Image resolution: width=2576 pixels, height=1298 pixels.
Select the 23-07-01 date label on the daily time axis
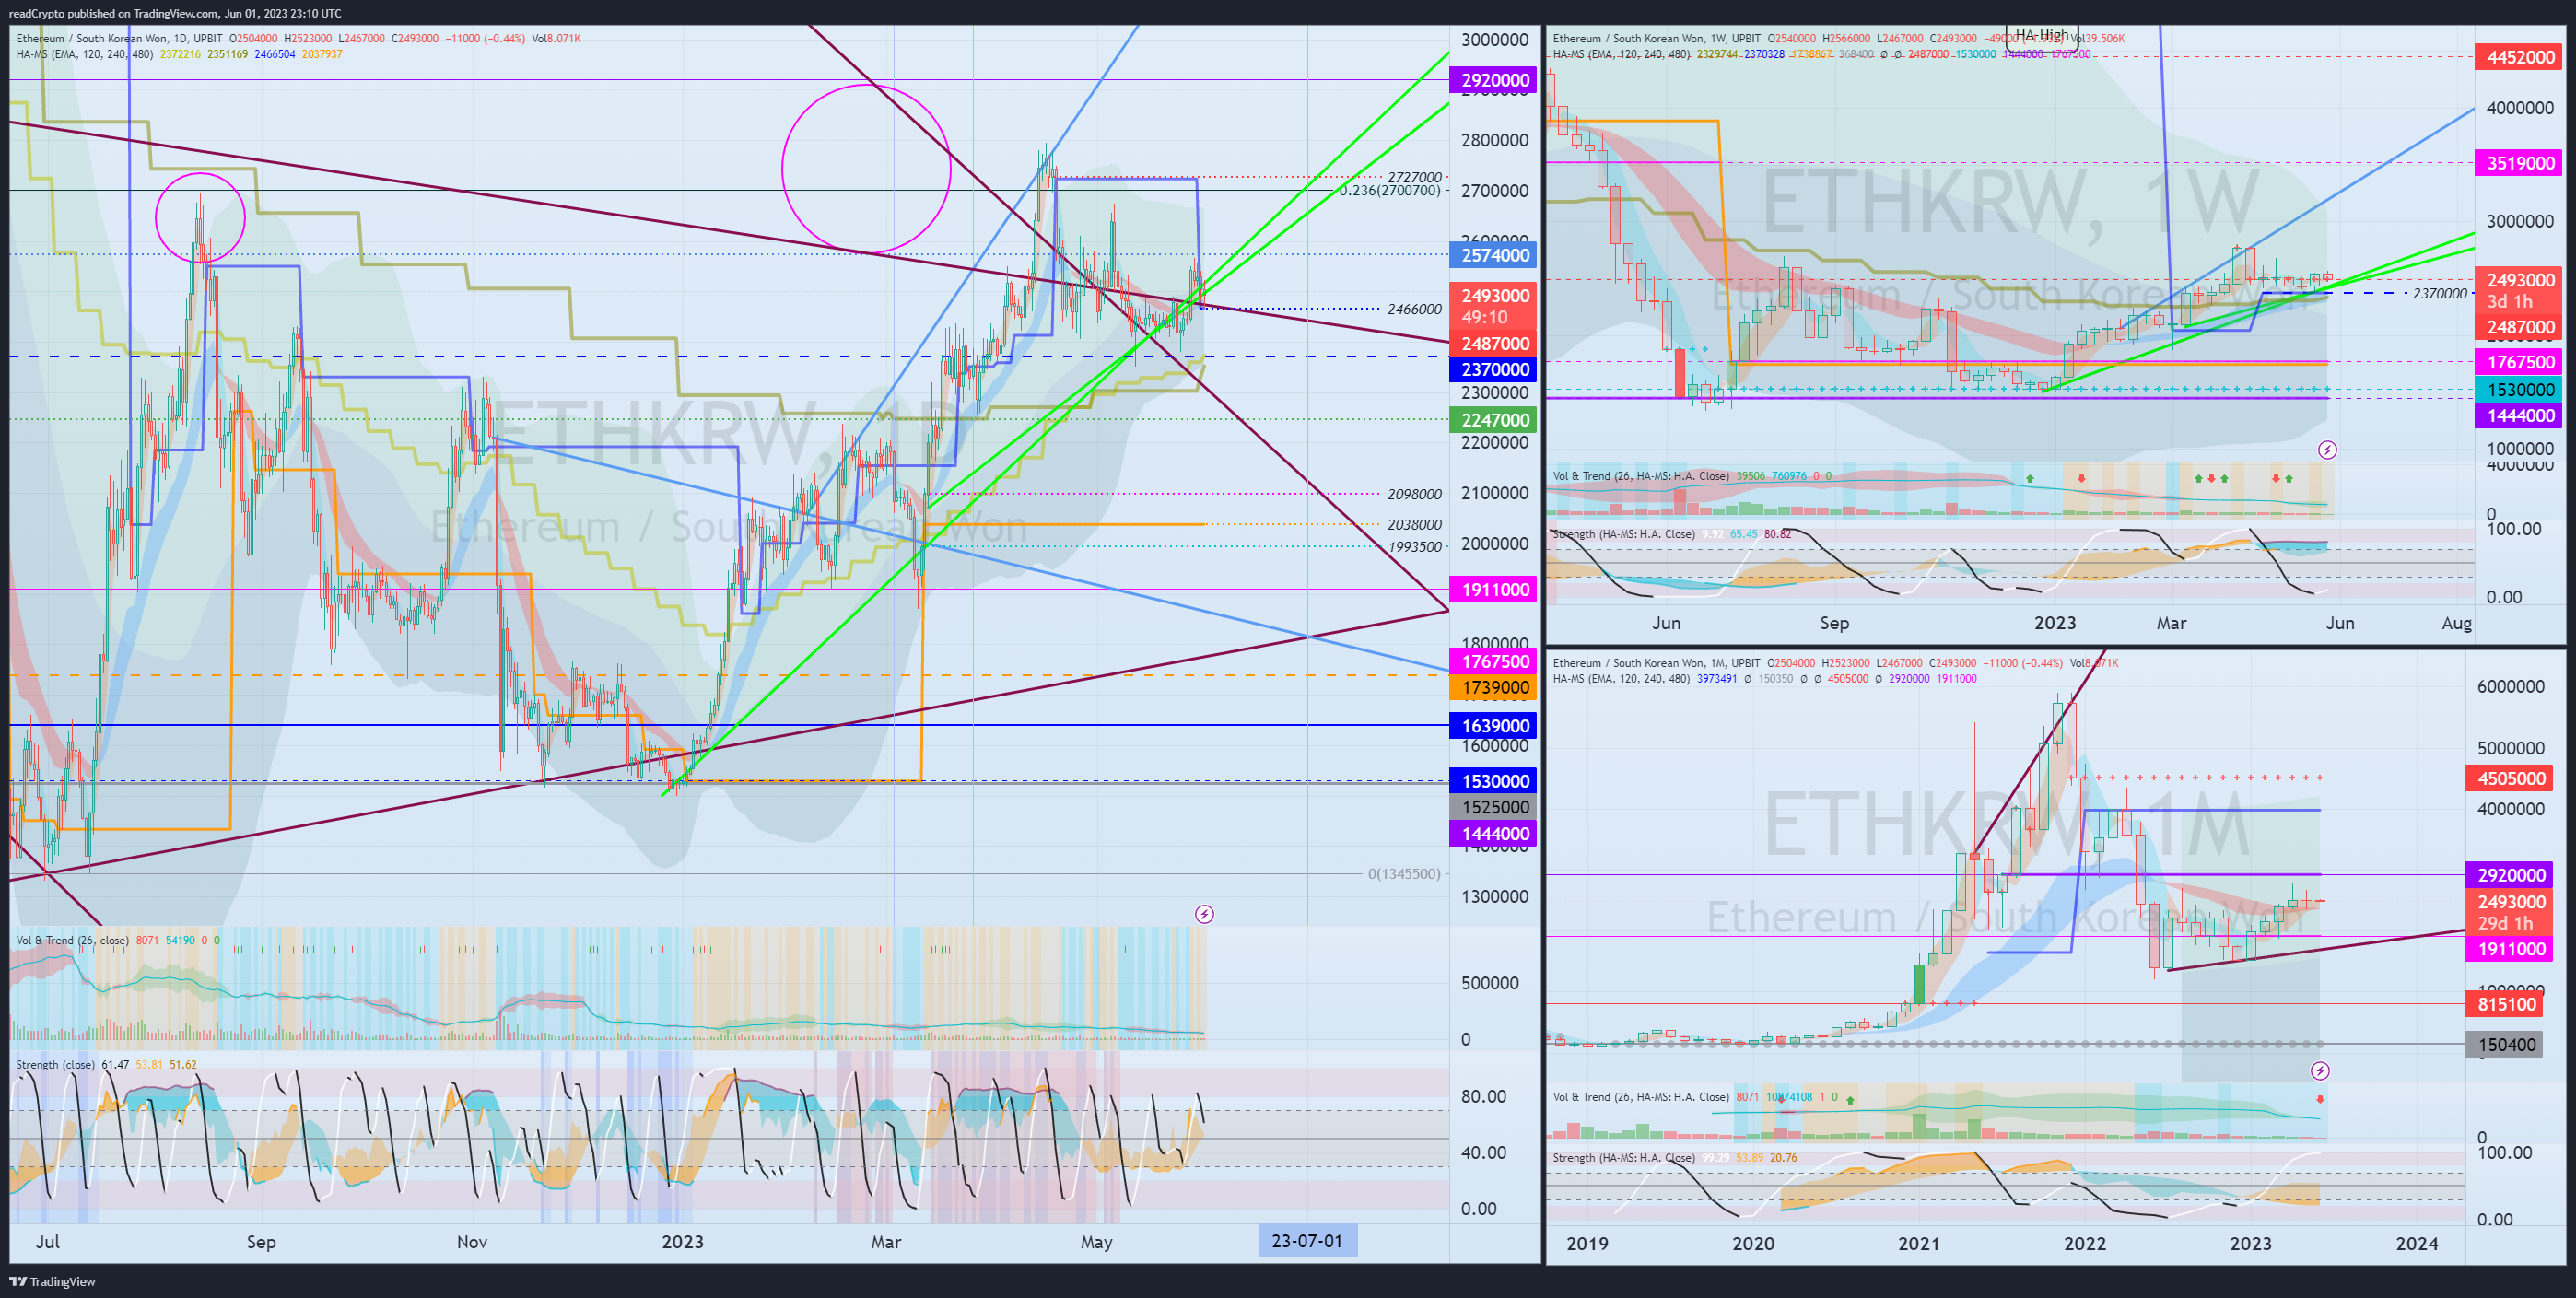1307,1241
